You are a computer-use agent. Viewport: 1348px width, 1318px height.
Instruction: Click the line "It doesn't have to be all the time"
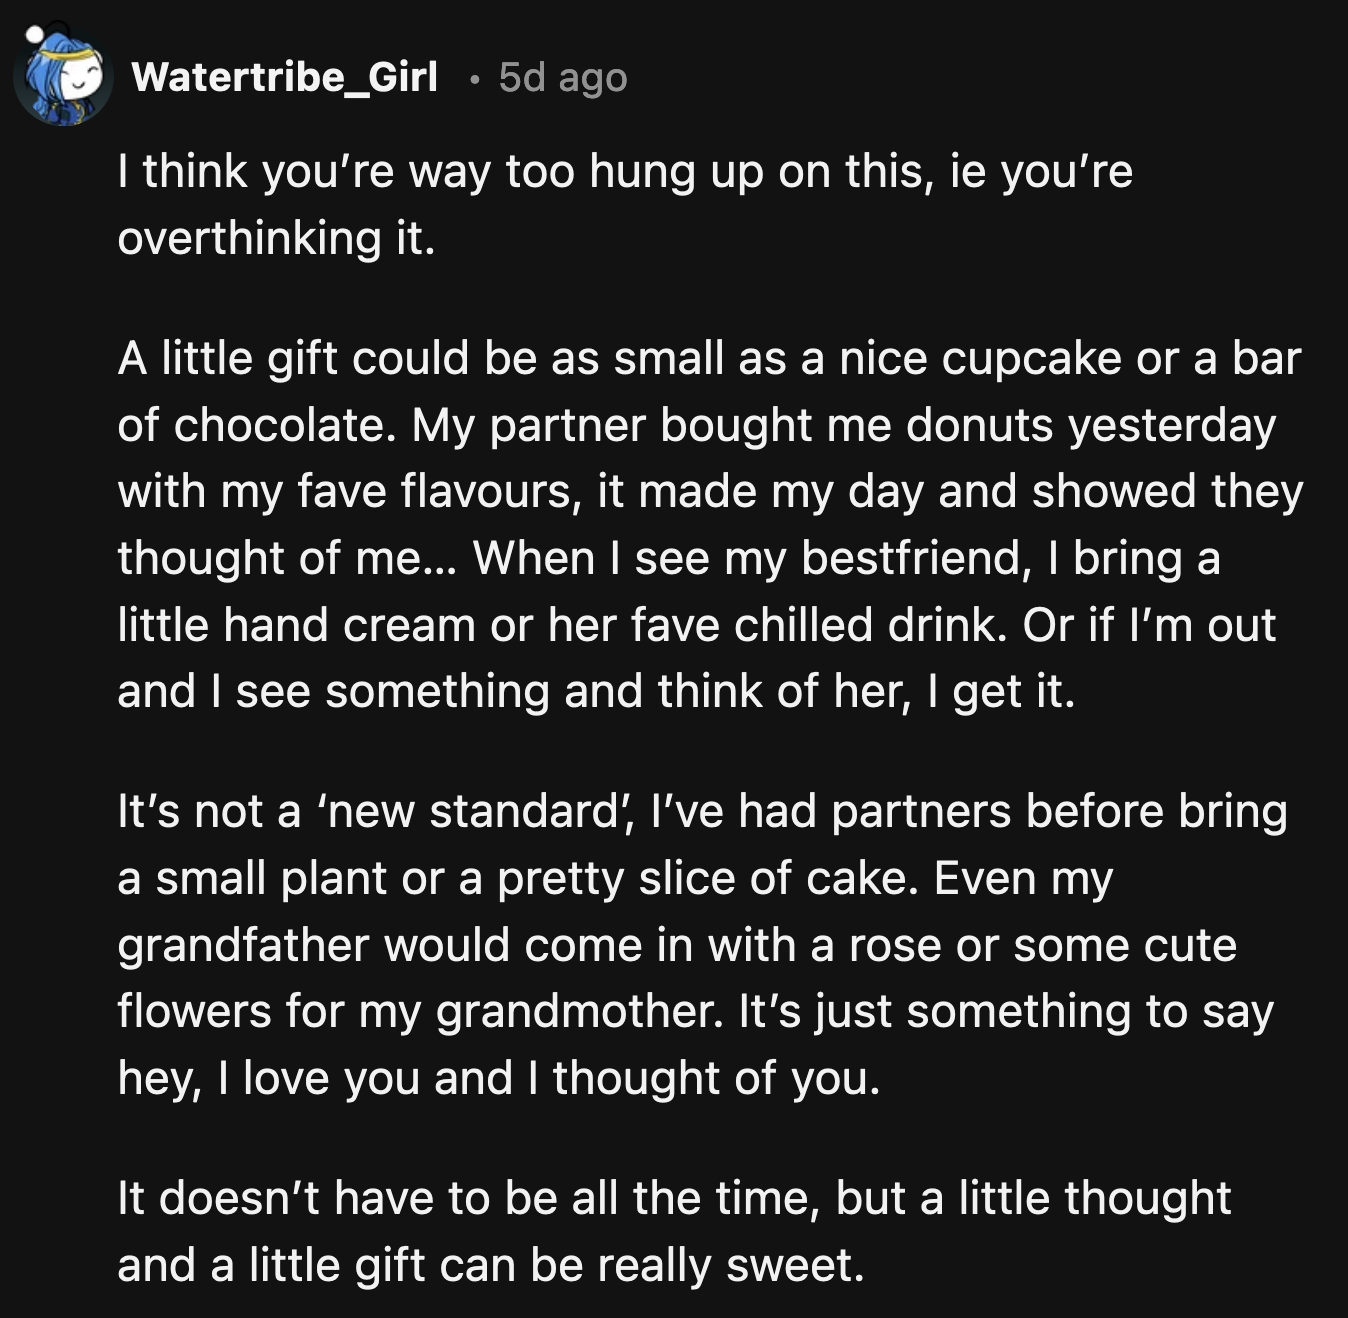(468, 1198)
